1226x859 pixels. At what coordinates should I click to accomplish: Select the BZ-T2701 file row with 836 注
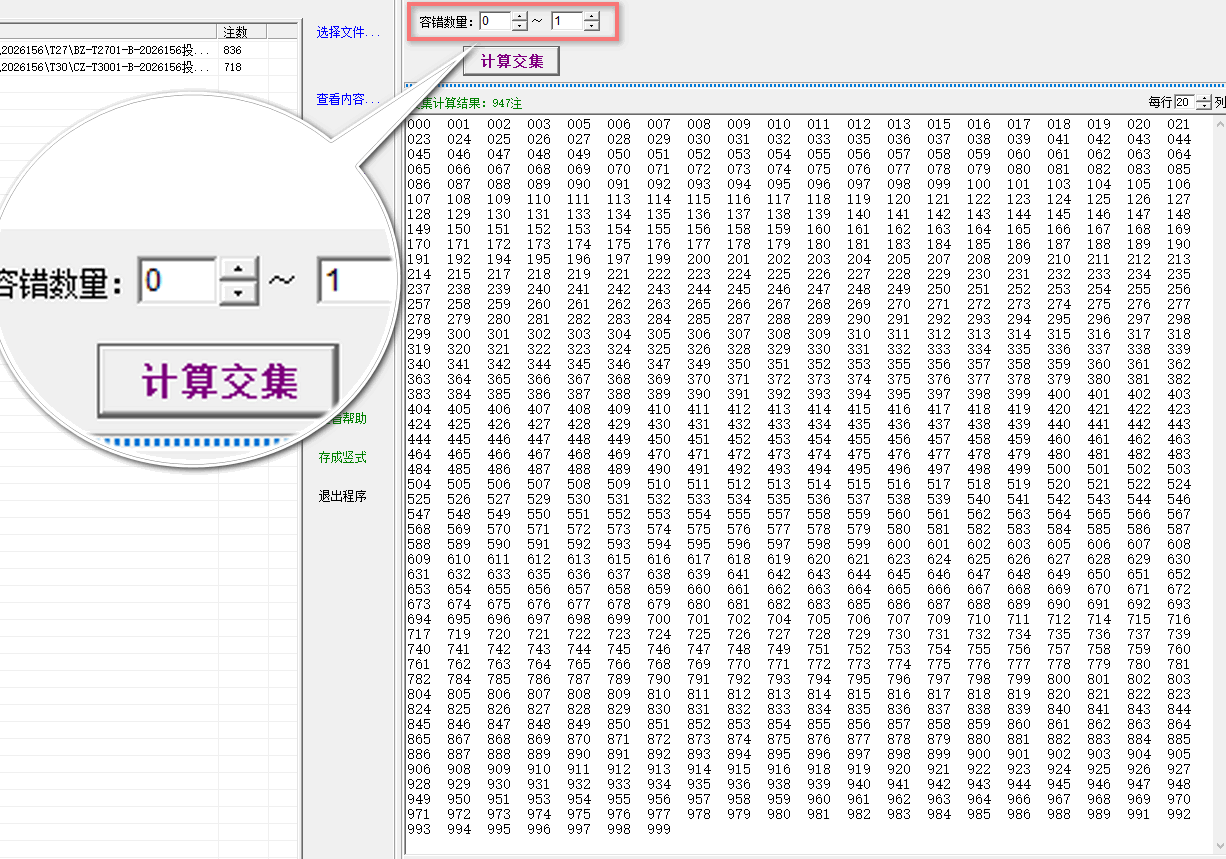click(x=150, y=49)
